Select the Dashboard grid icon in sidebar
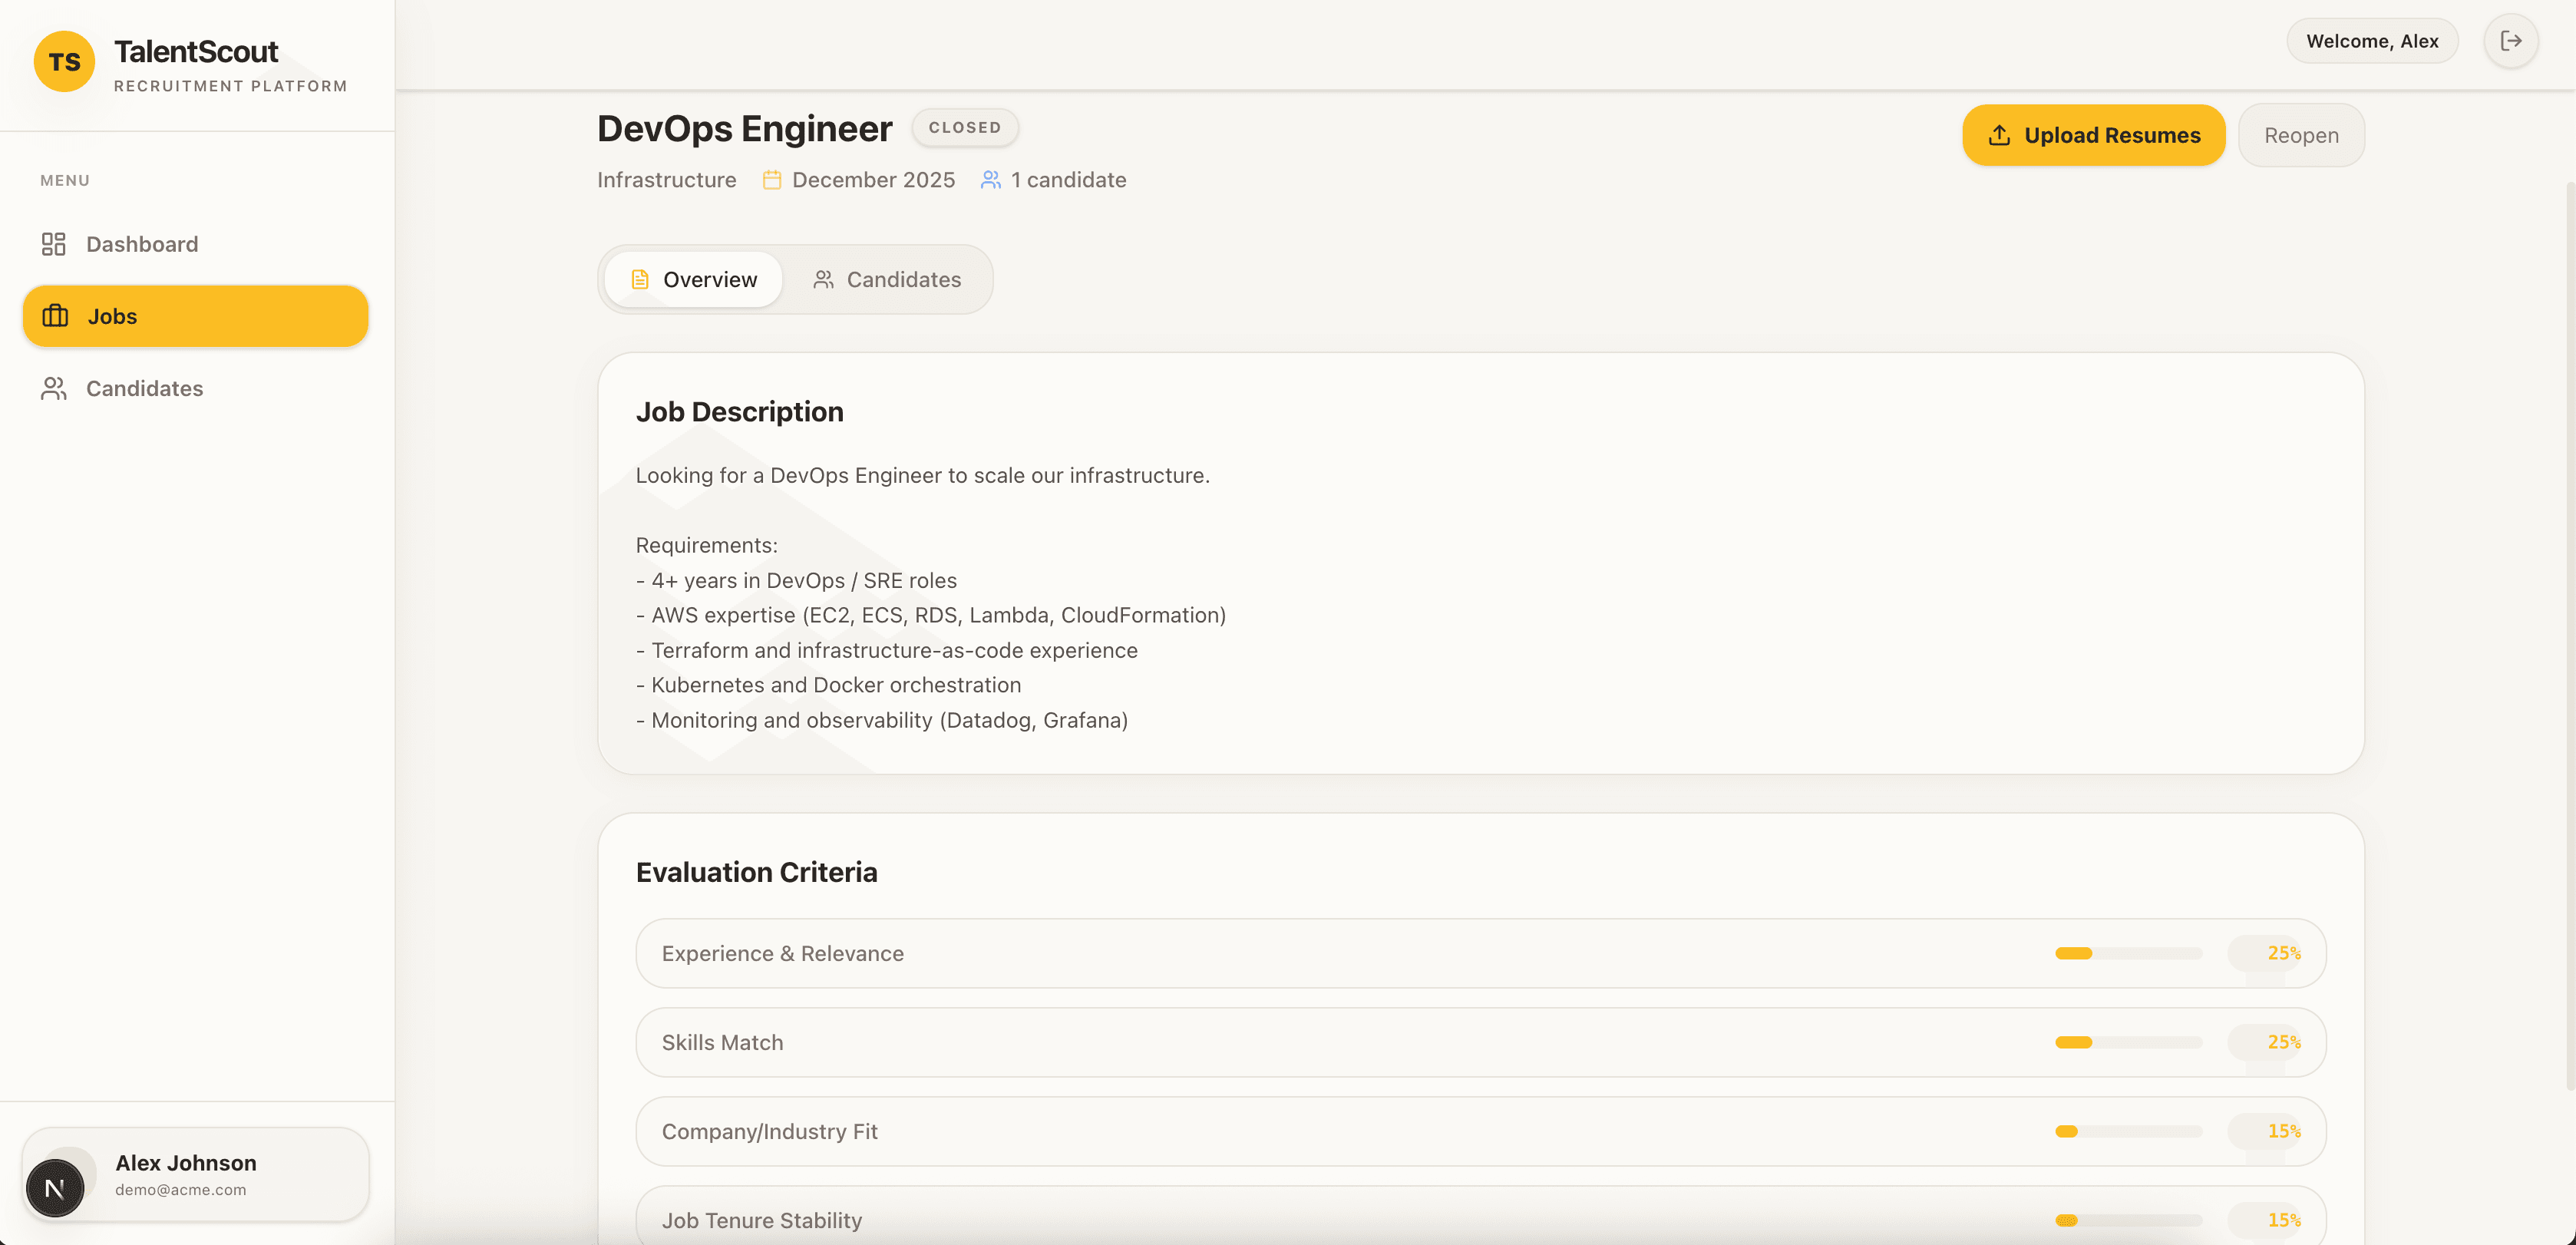2576x1245 pixels. 53,243
